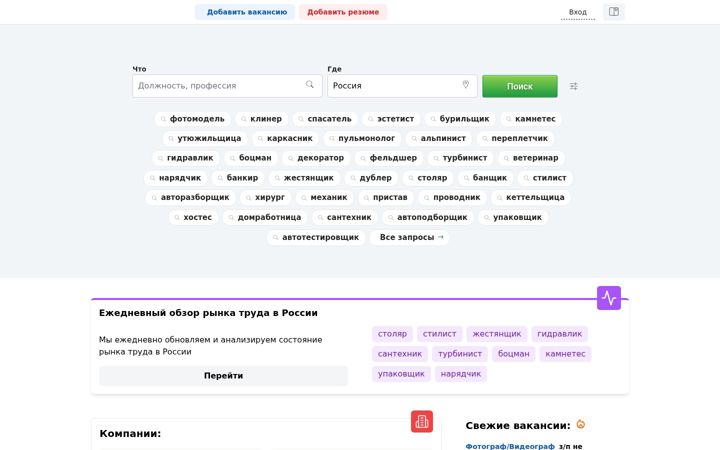The width and height of the screenshot is (720, 450).
Task: Open Все запросы link
Action: pos(410,237)
